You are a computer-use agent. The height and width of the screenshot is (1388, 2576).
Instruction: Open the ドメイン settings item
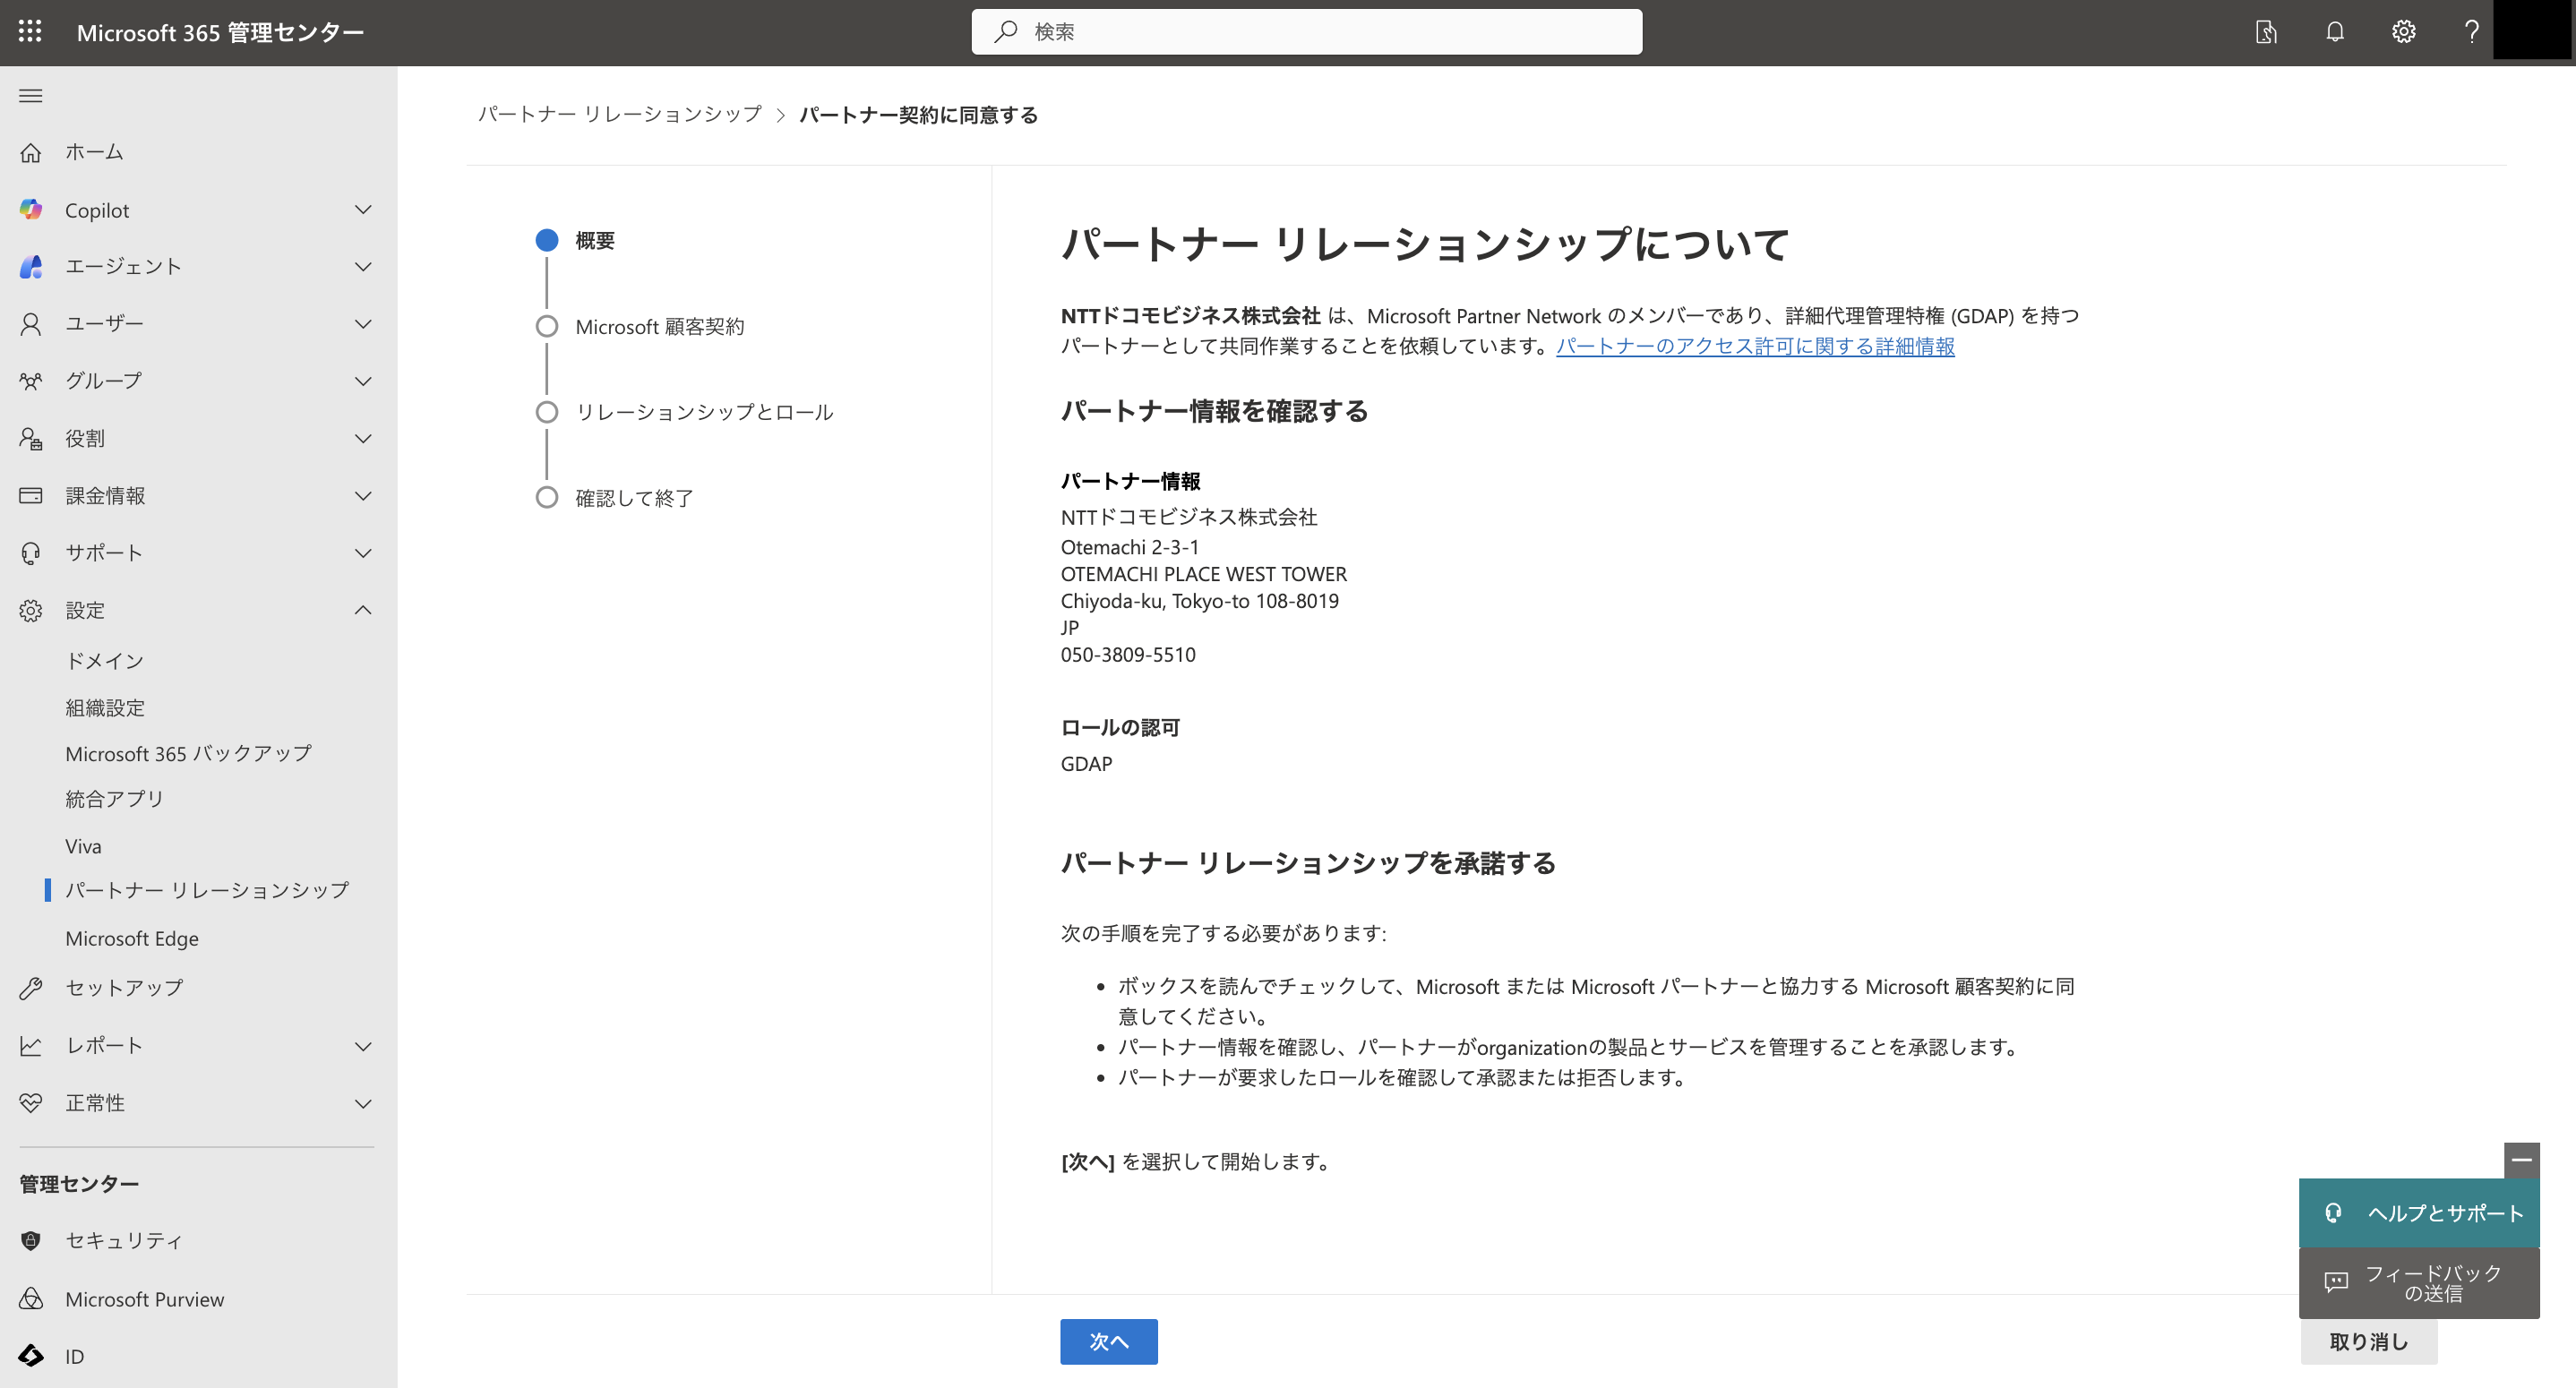105,661
